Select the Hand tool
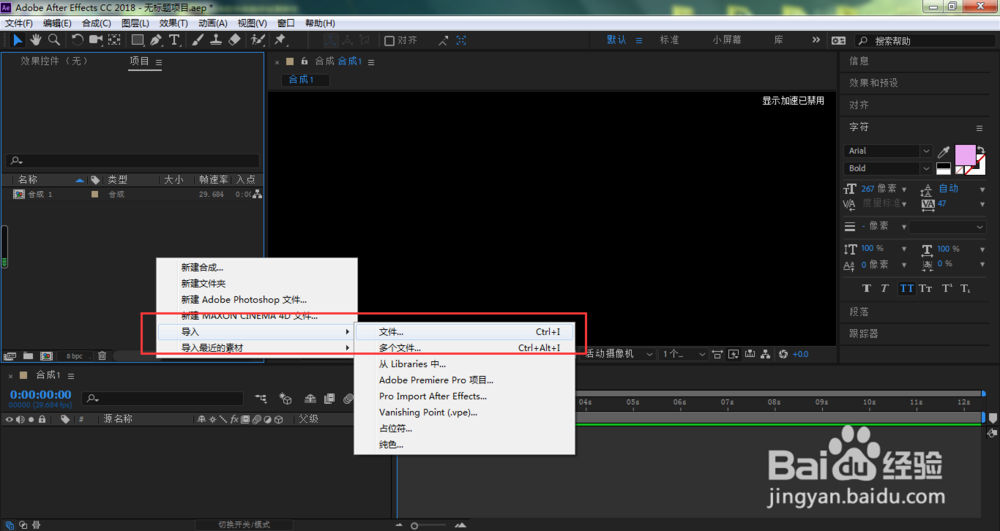The image size is (1000, 531). 36,40
